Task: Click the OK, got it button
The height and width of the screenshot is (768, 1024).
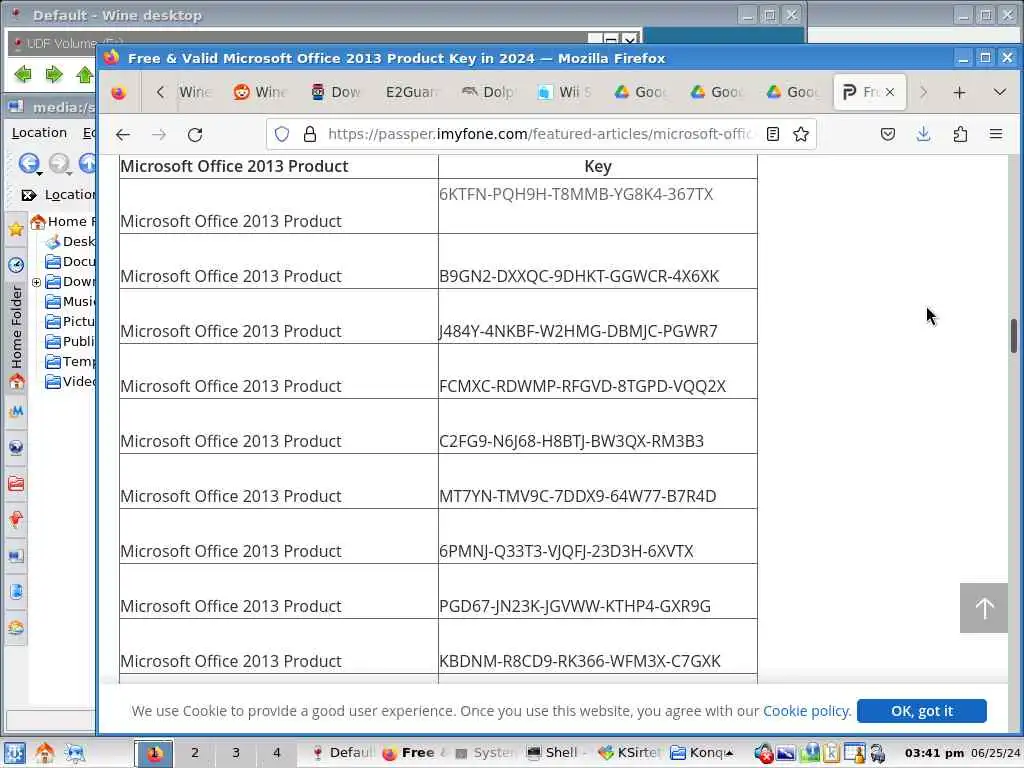Action: point(921,711)
